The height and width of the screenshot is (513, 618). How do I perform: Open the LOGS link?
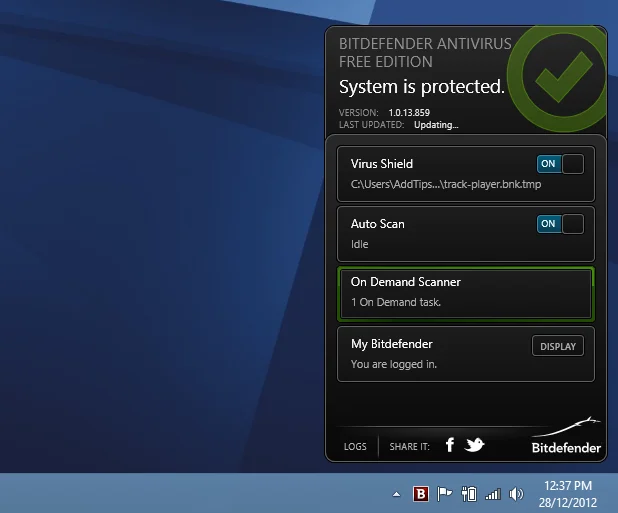pos(355,446)
